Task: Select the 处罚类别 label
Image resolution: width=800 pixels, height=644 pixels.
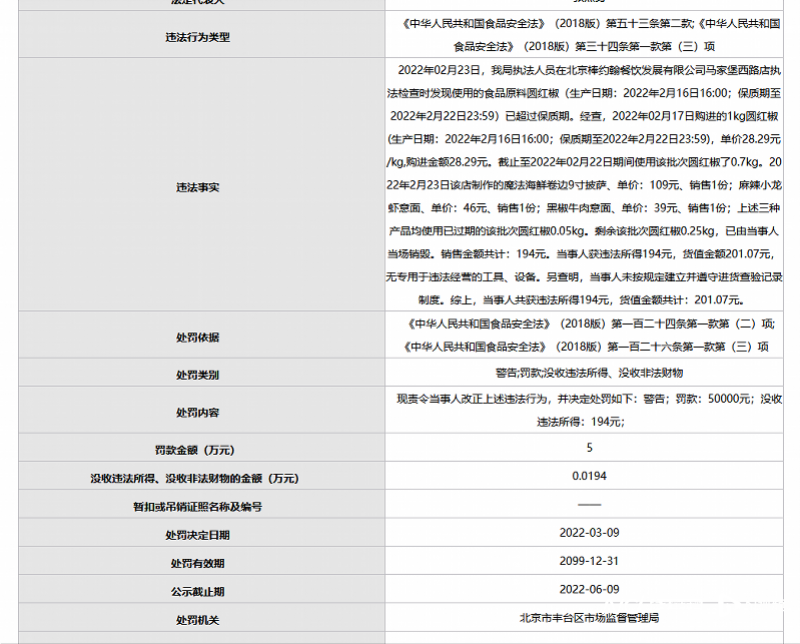Action: point(197,375)
